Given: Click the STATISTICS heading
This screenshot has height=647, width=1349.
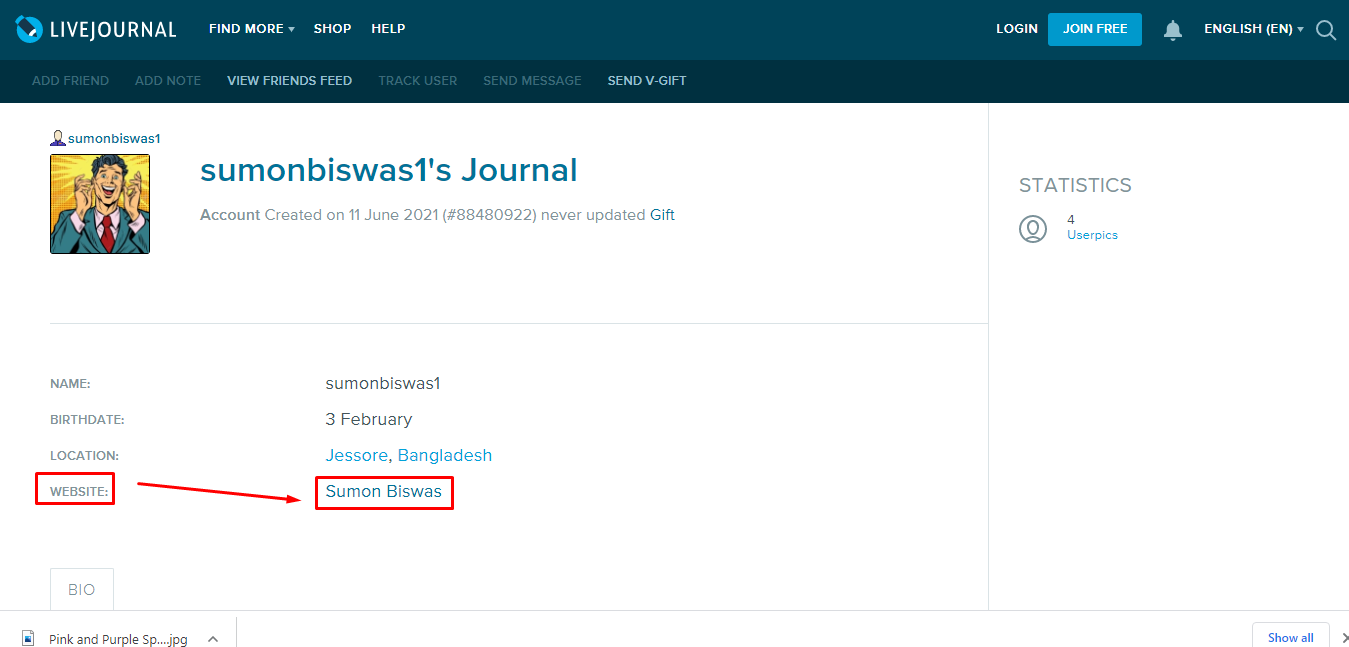Looking at the screenshot, I should coord(1075,185).
